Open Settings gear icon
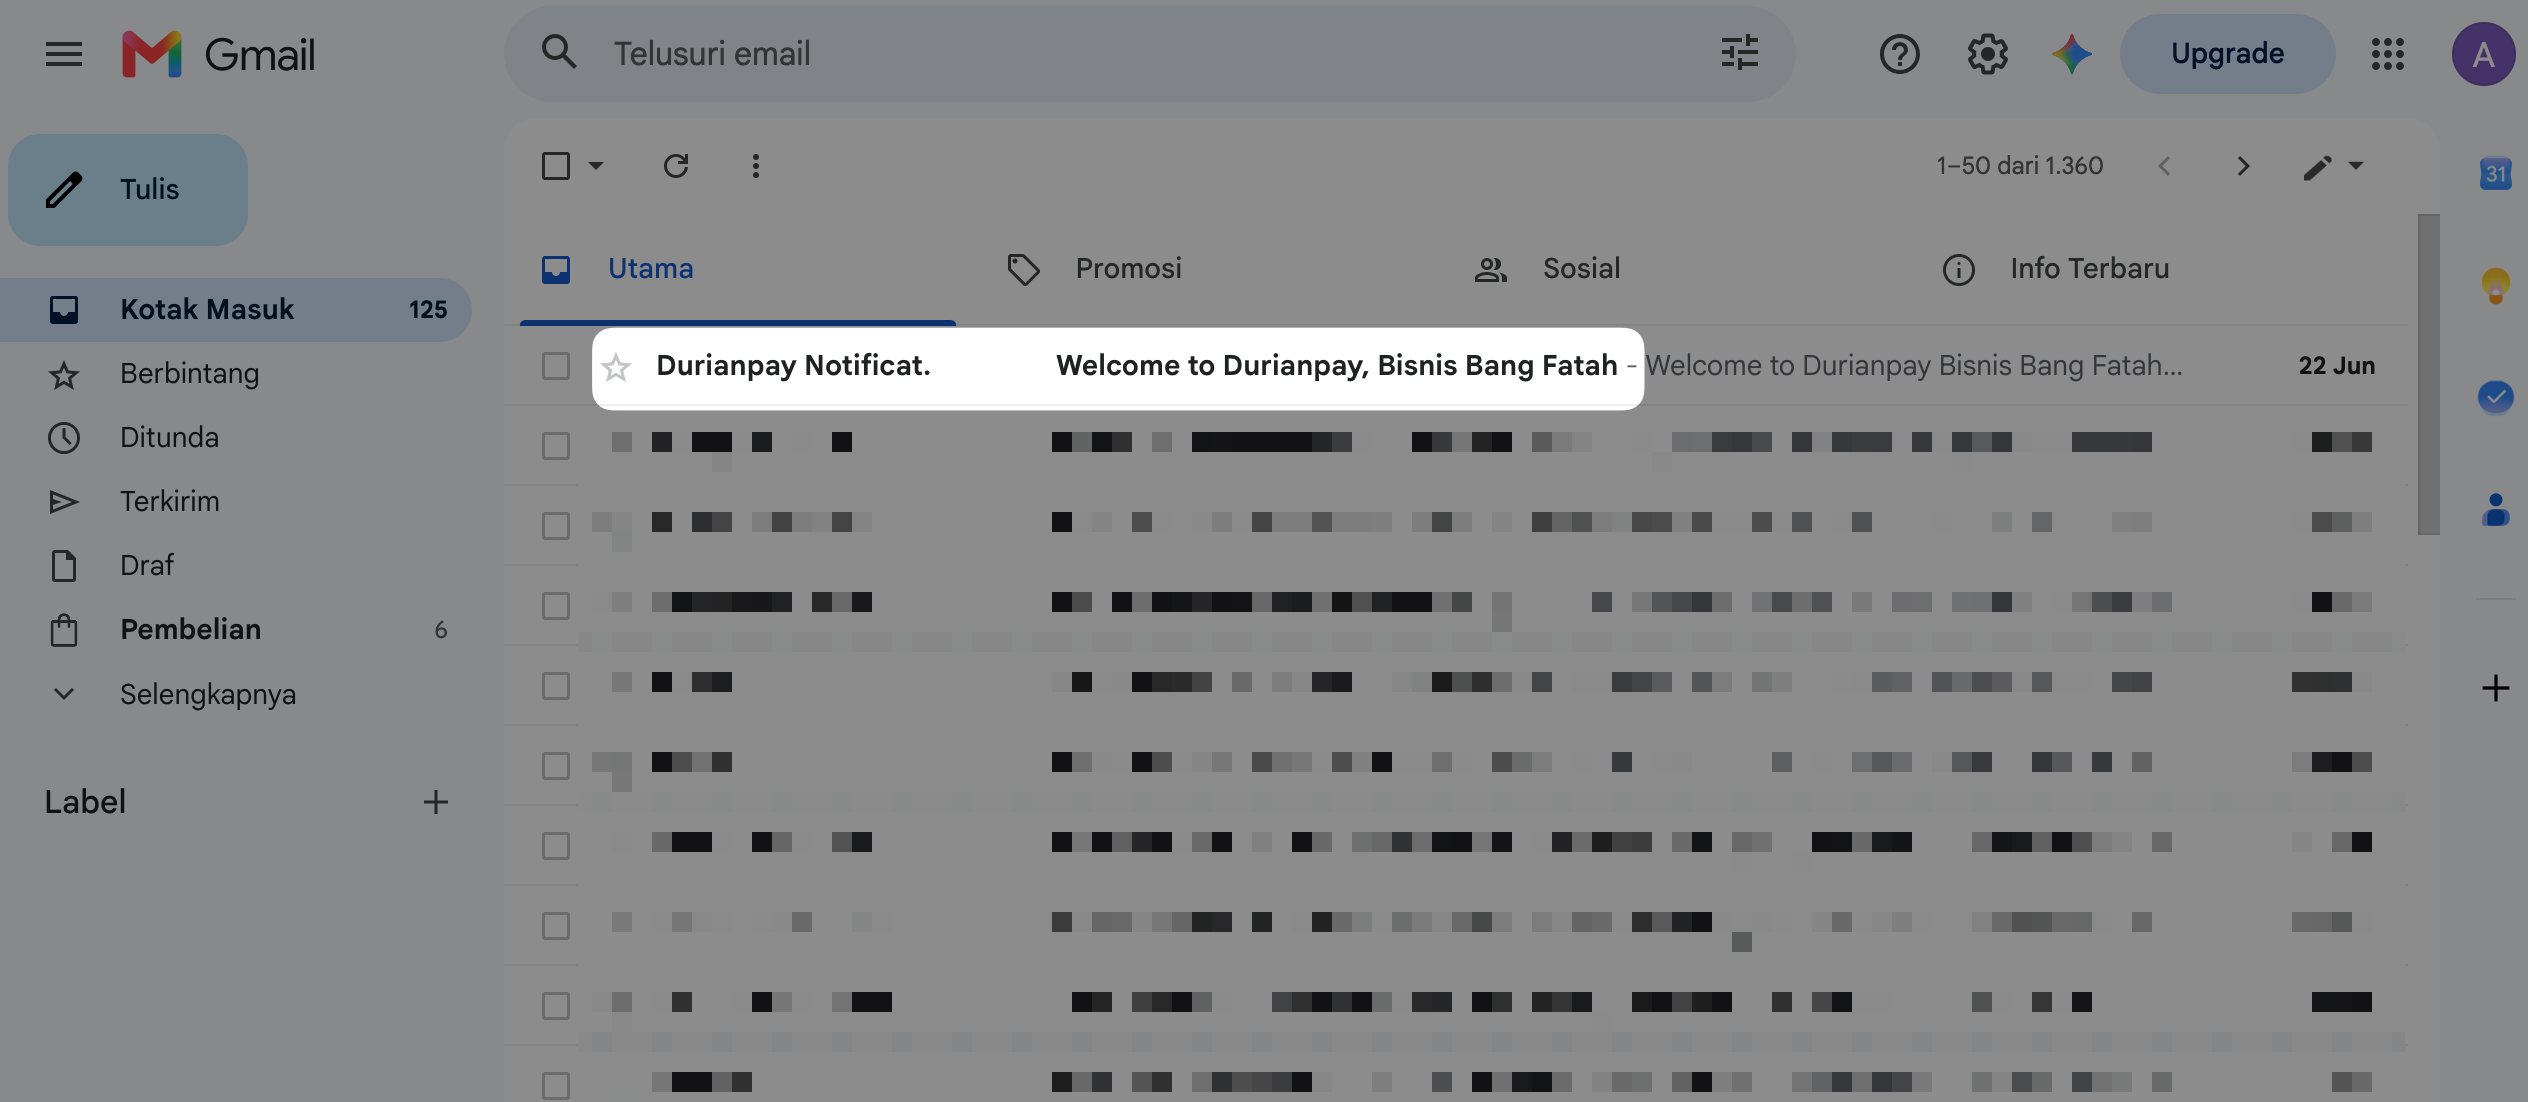The width and height of the screenshot is (2528, 1102). point(1987,54)
